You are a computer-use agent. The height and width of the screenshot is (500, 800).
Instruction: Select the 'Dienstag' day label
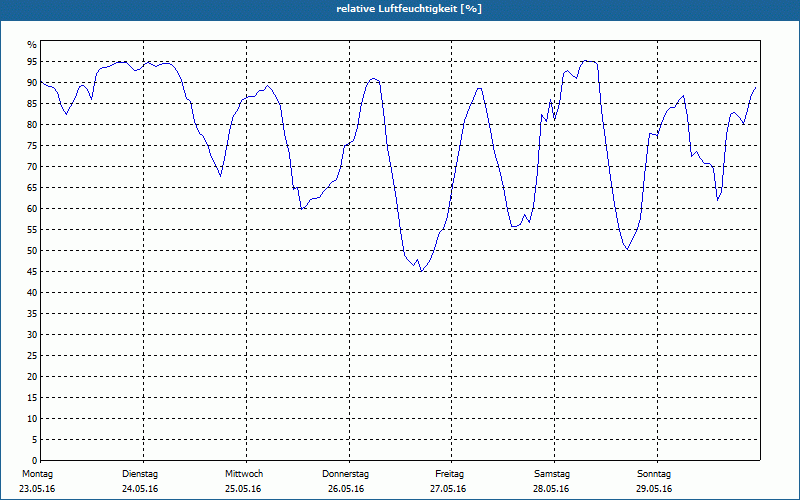coord(140,474)
